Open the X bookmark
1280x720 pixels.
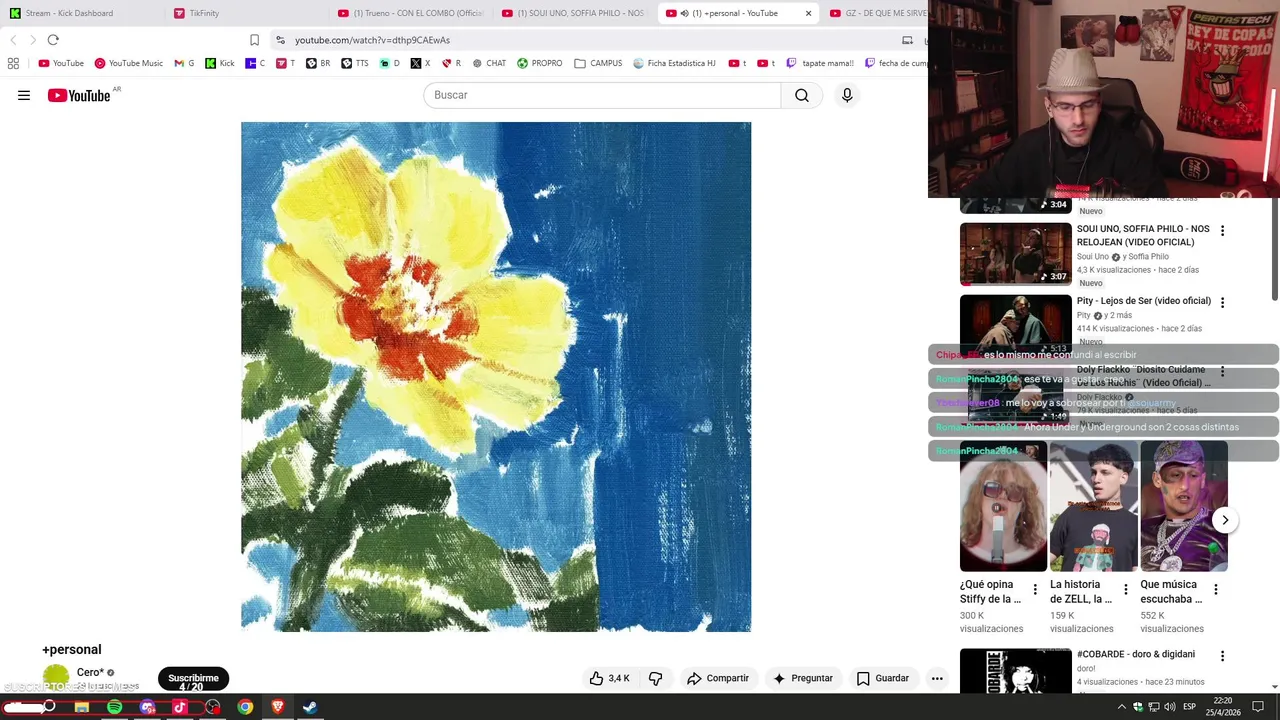coord(421,63)
